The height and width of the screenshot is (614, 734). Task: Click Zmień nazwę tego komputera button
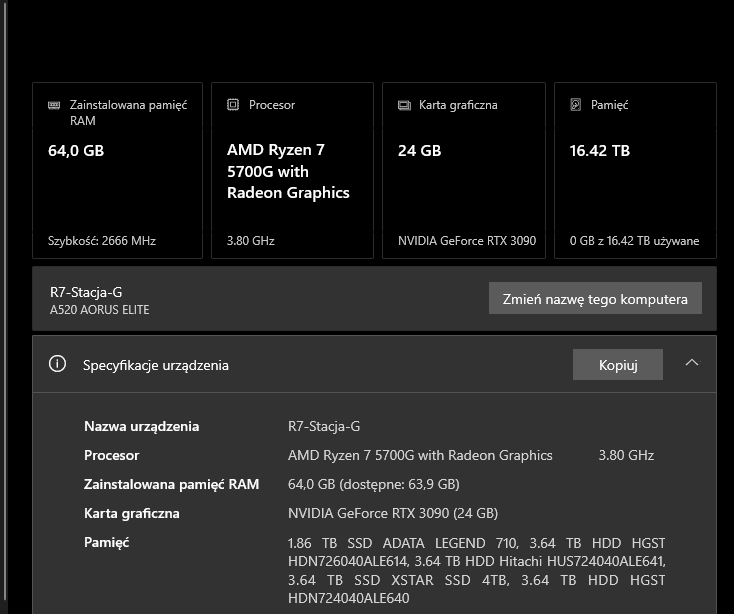click(595, 298)
